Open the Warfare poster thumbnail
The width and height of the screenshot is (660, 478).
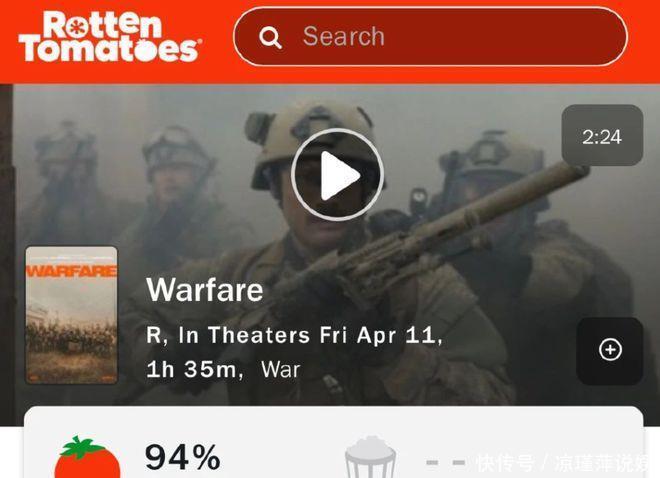(72, 315)
